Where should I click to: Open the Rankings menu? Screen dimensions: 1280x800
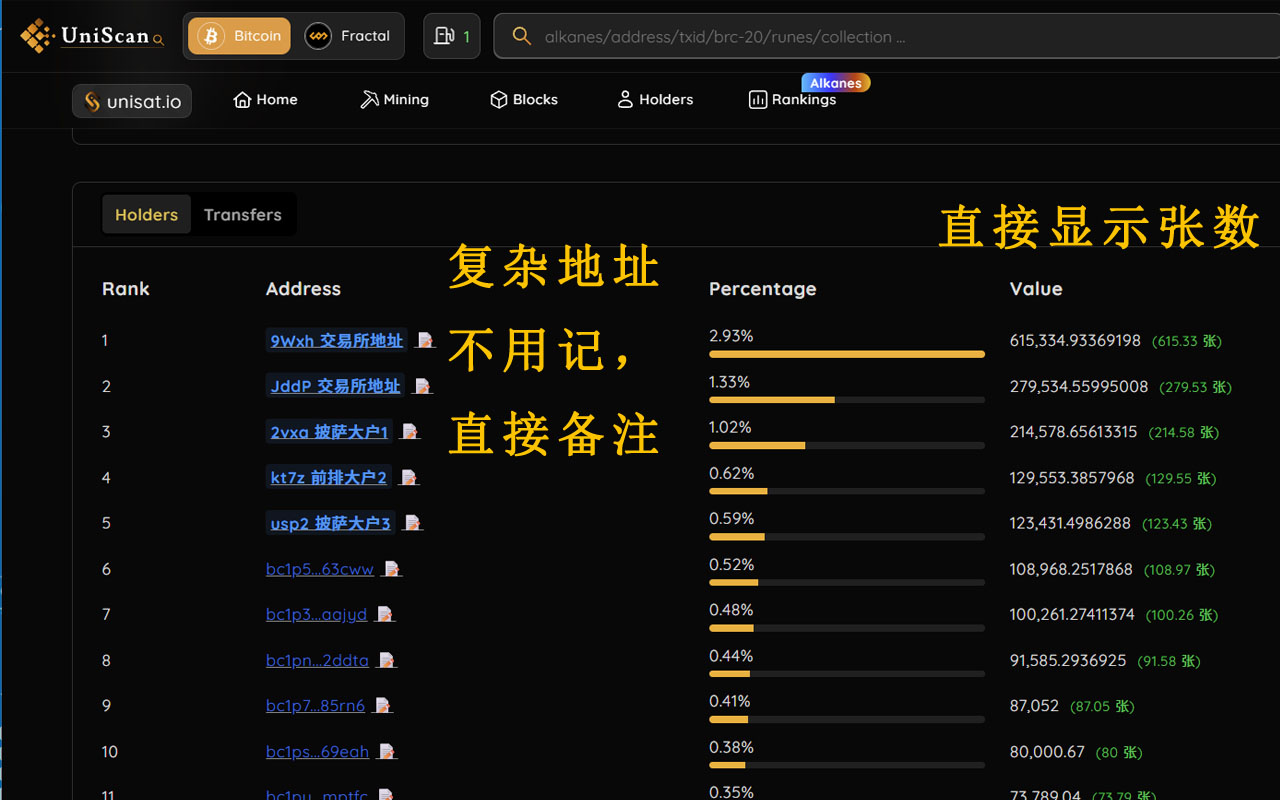click(793, 100)
